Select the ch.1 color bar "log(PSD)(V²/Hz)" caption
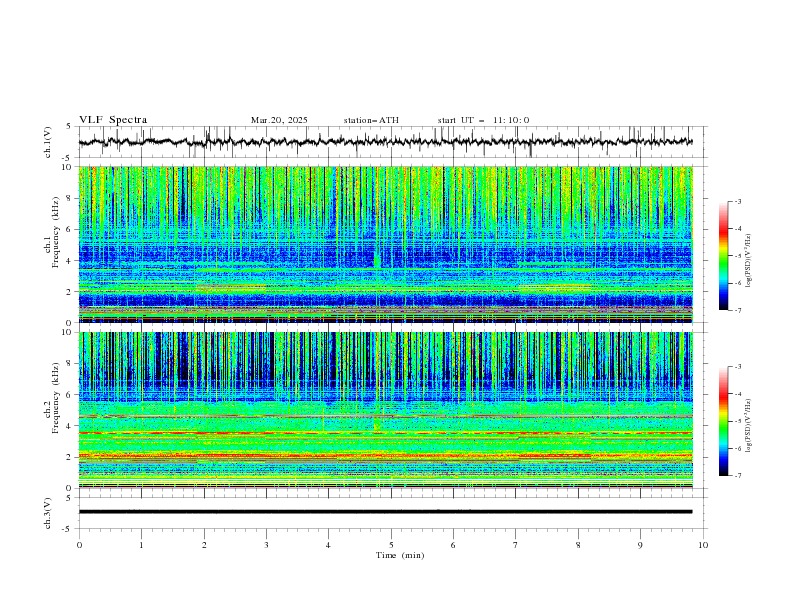 (x=748, y=261)
